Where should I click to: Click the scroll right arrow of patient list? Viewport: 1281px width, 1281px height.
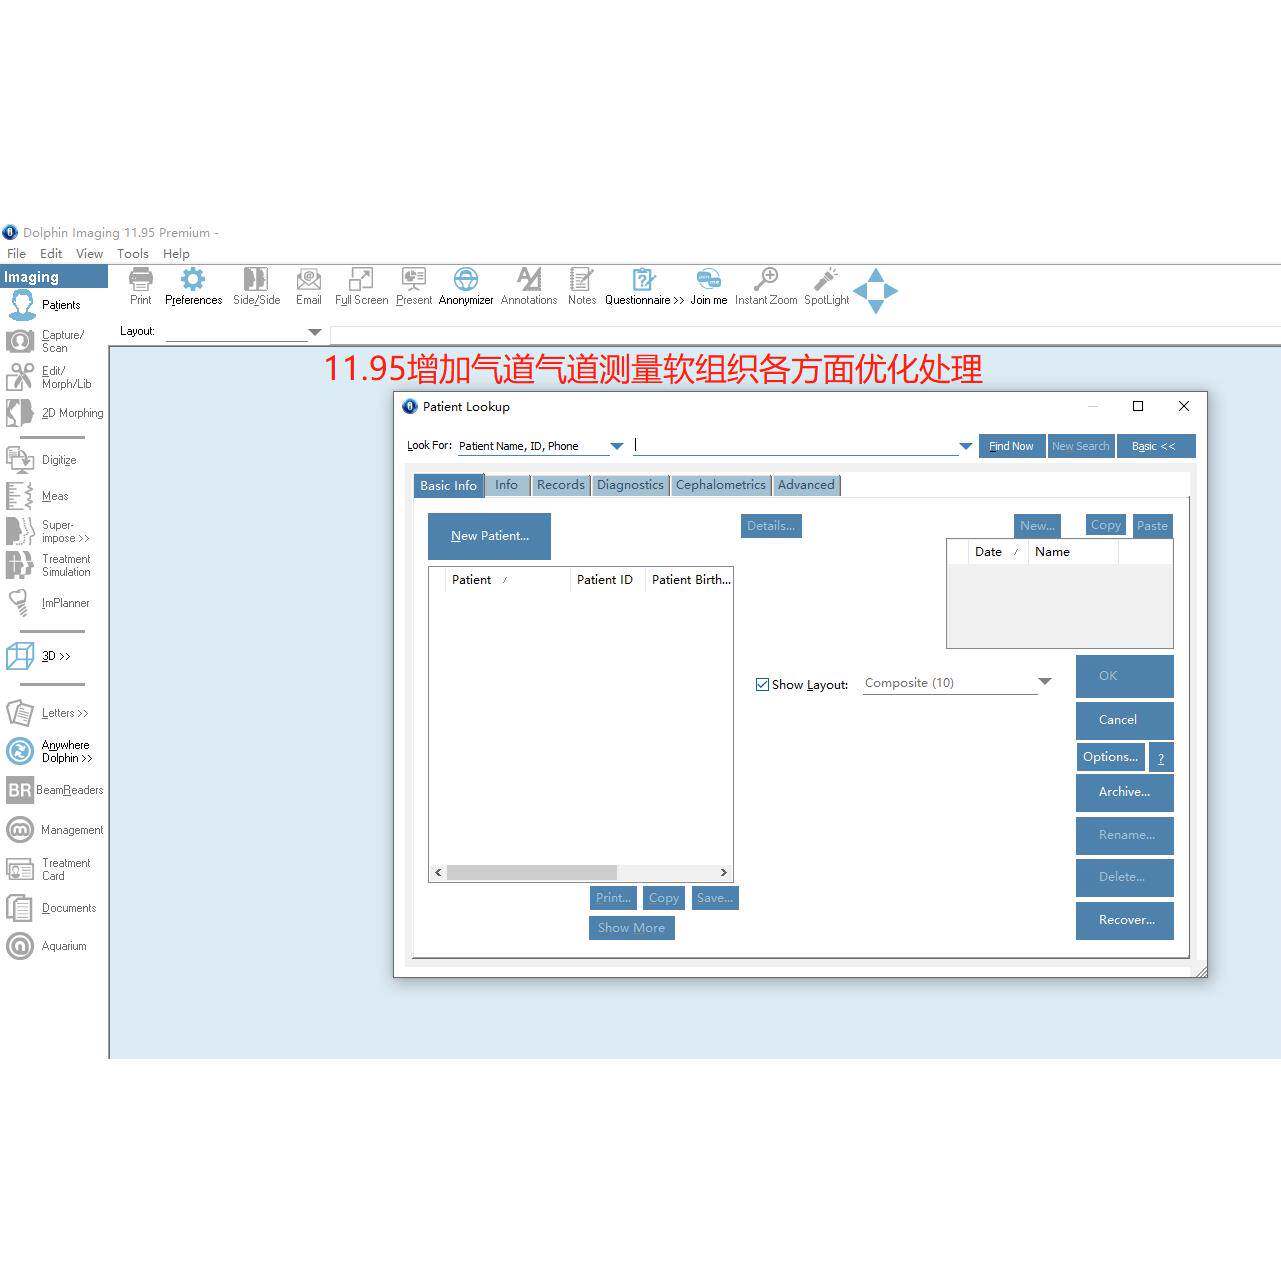[724, 873]
